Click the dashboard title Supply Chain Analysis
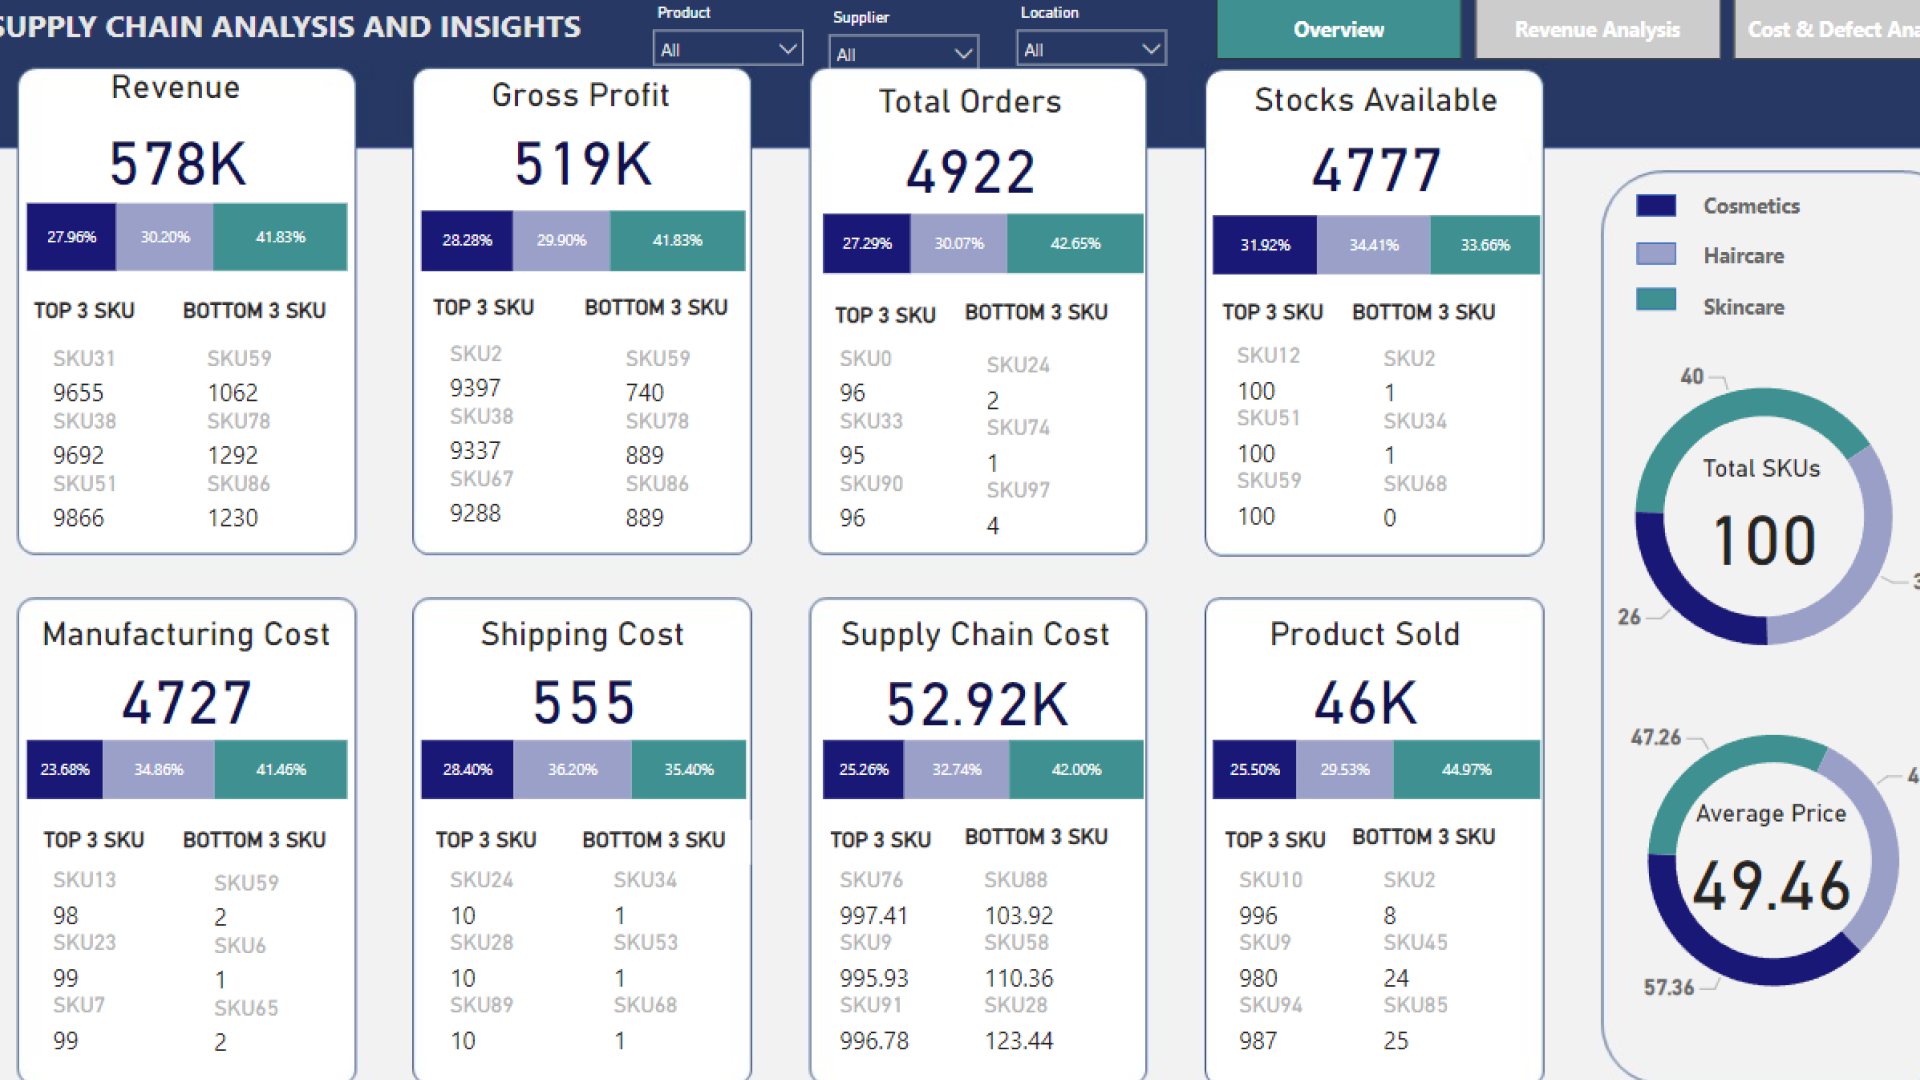The width and height of the screenshot is (1920, 1080). coord(290,27)
